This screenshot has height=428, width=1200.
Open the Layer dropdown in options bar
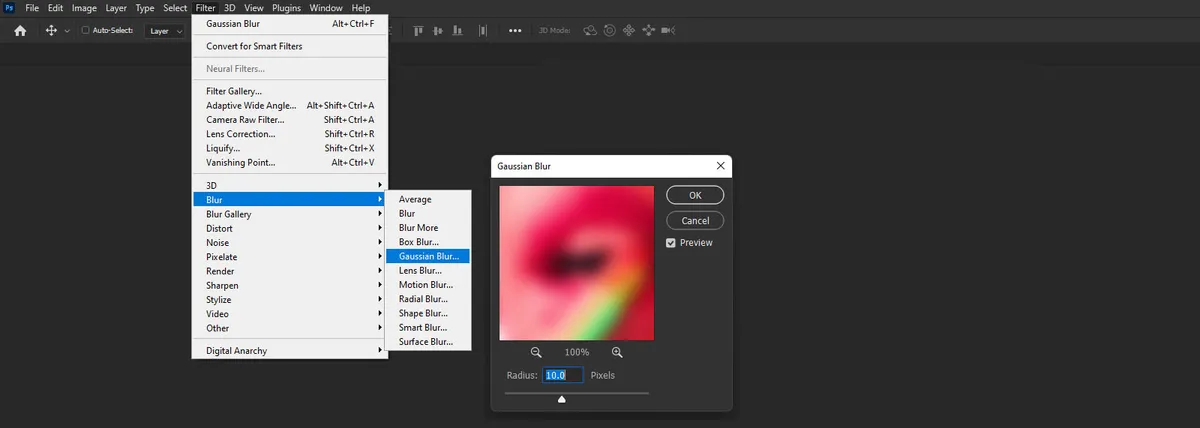click(x=166, y=31)
